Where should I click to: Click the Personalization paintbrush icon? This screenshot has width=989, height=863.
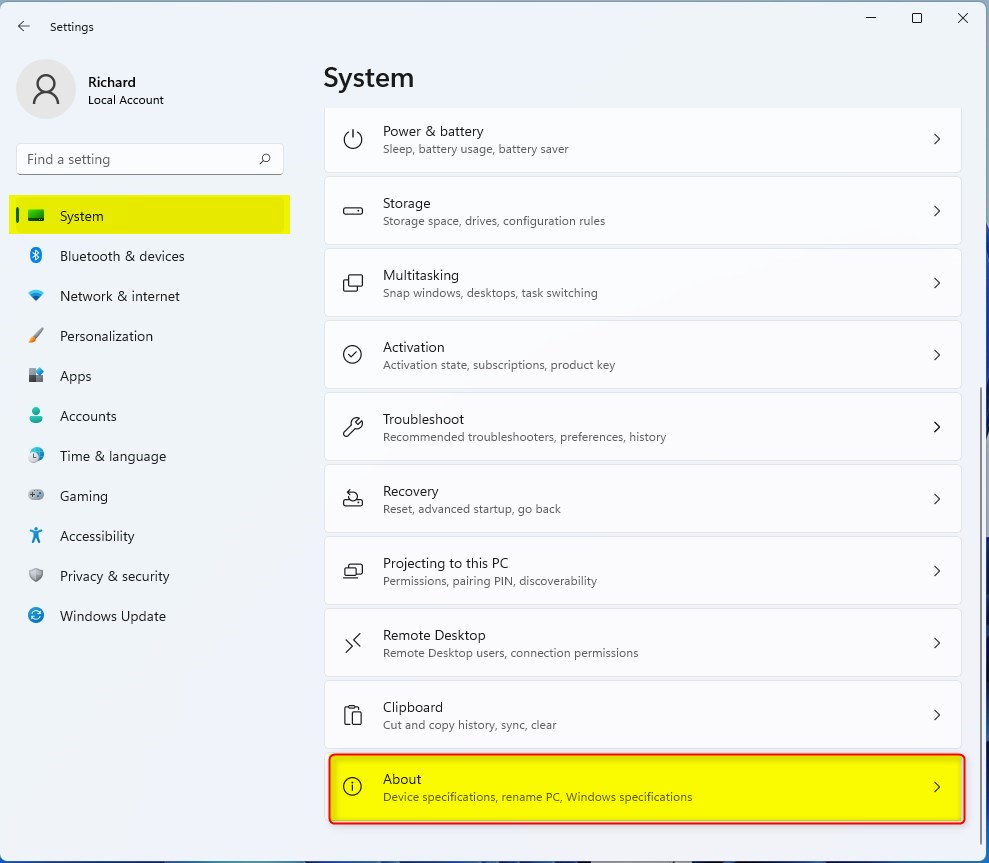36,336
